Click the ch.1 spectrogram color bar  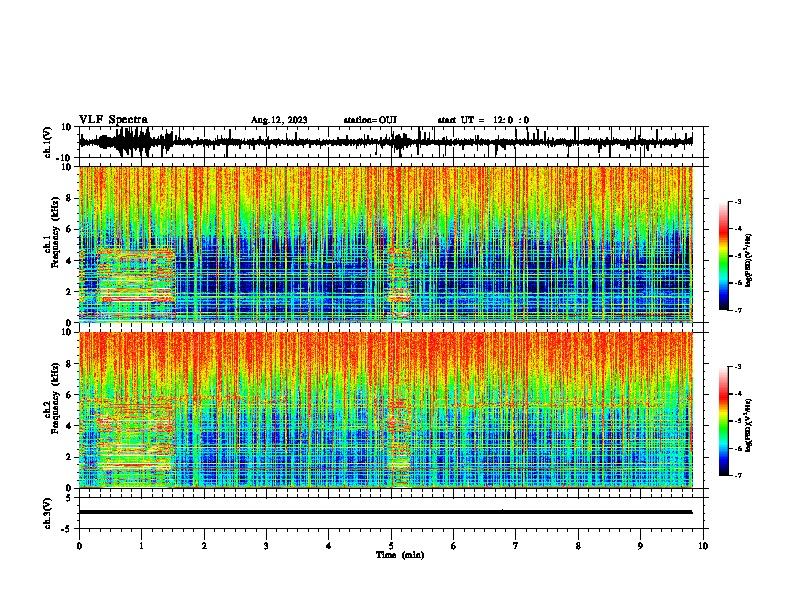[x=724, y=256]
